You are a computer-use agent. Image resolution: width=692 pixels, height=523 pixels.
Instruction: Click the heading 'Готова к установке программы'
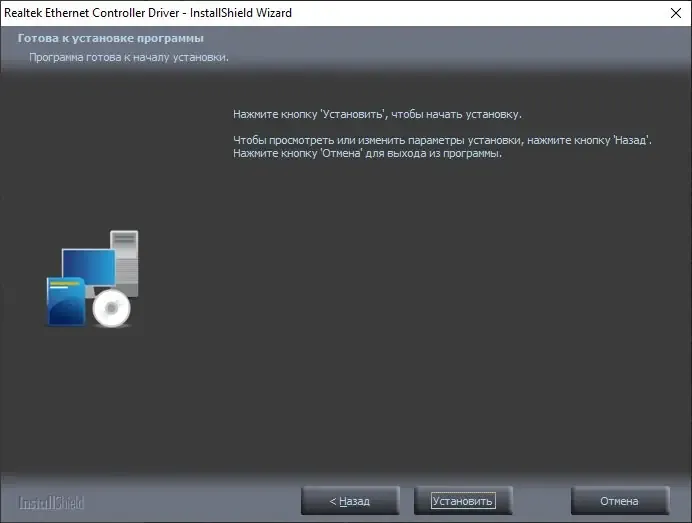pos(111,38)
